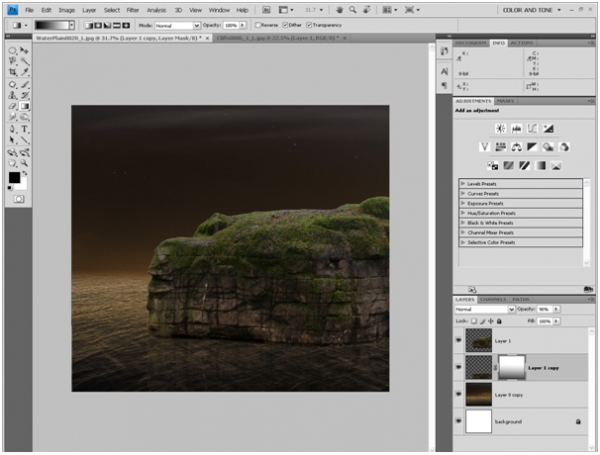Select the Path Selection tool
The image size is (600, 455).
pos(13,140)
